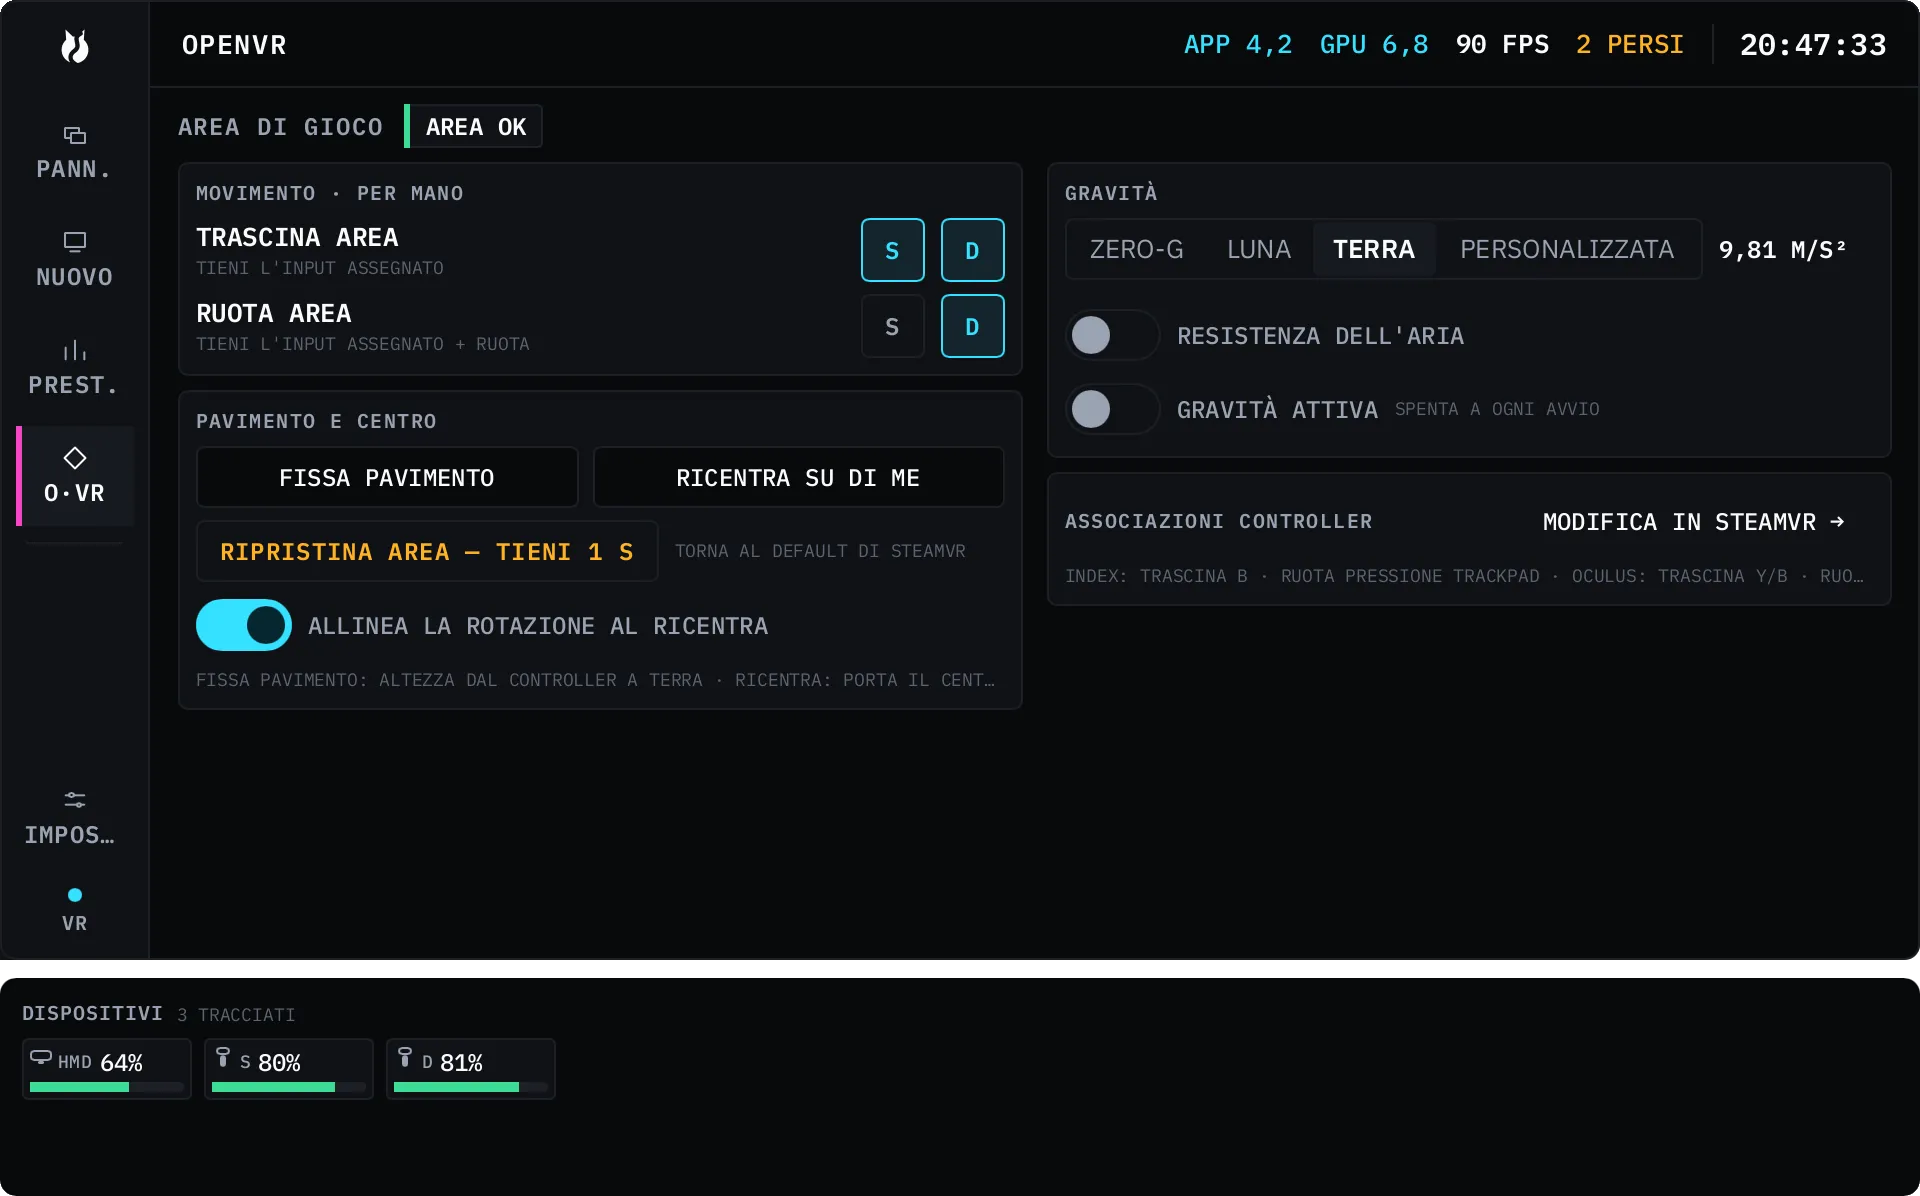Click the HMD headset device icon
This screenshot has width=1920, height=1196.
(41, 1057)
